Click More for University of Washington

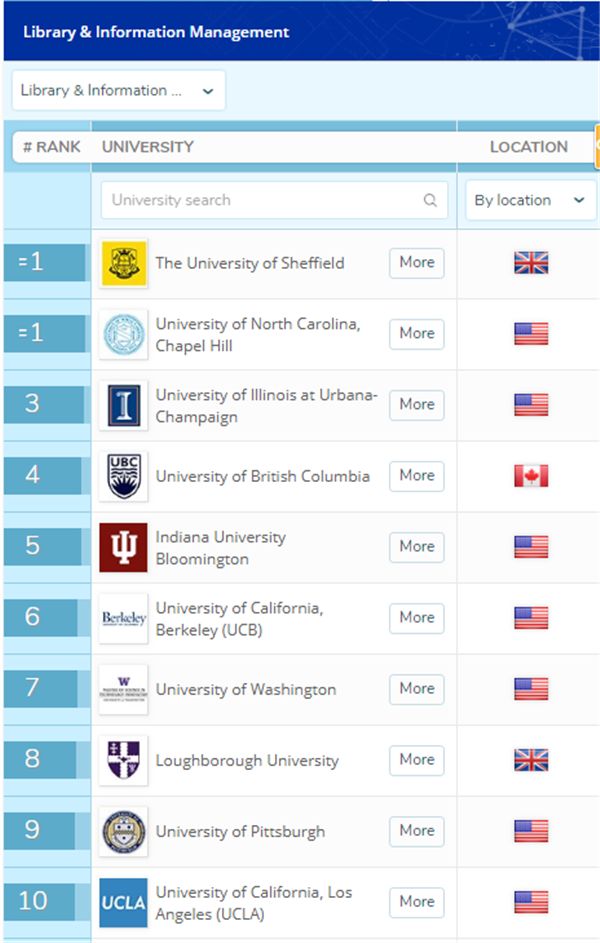(417, 689)
